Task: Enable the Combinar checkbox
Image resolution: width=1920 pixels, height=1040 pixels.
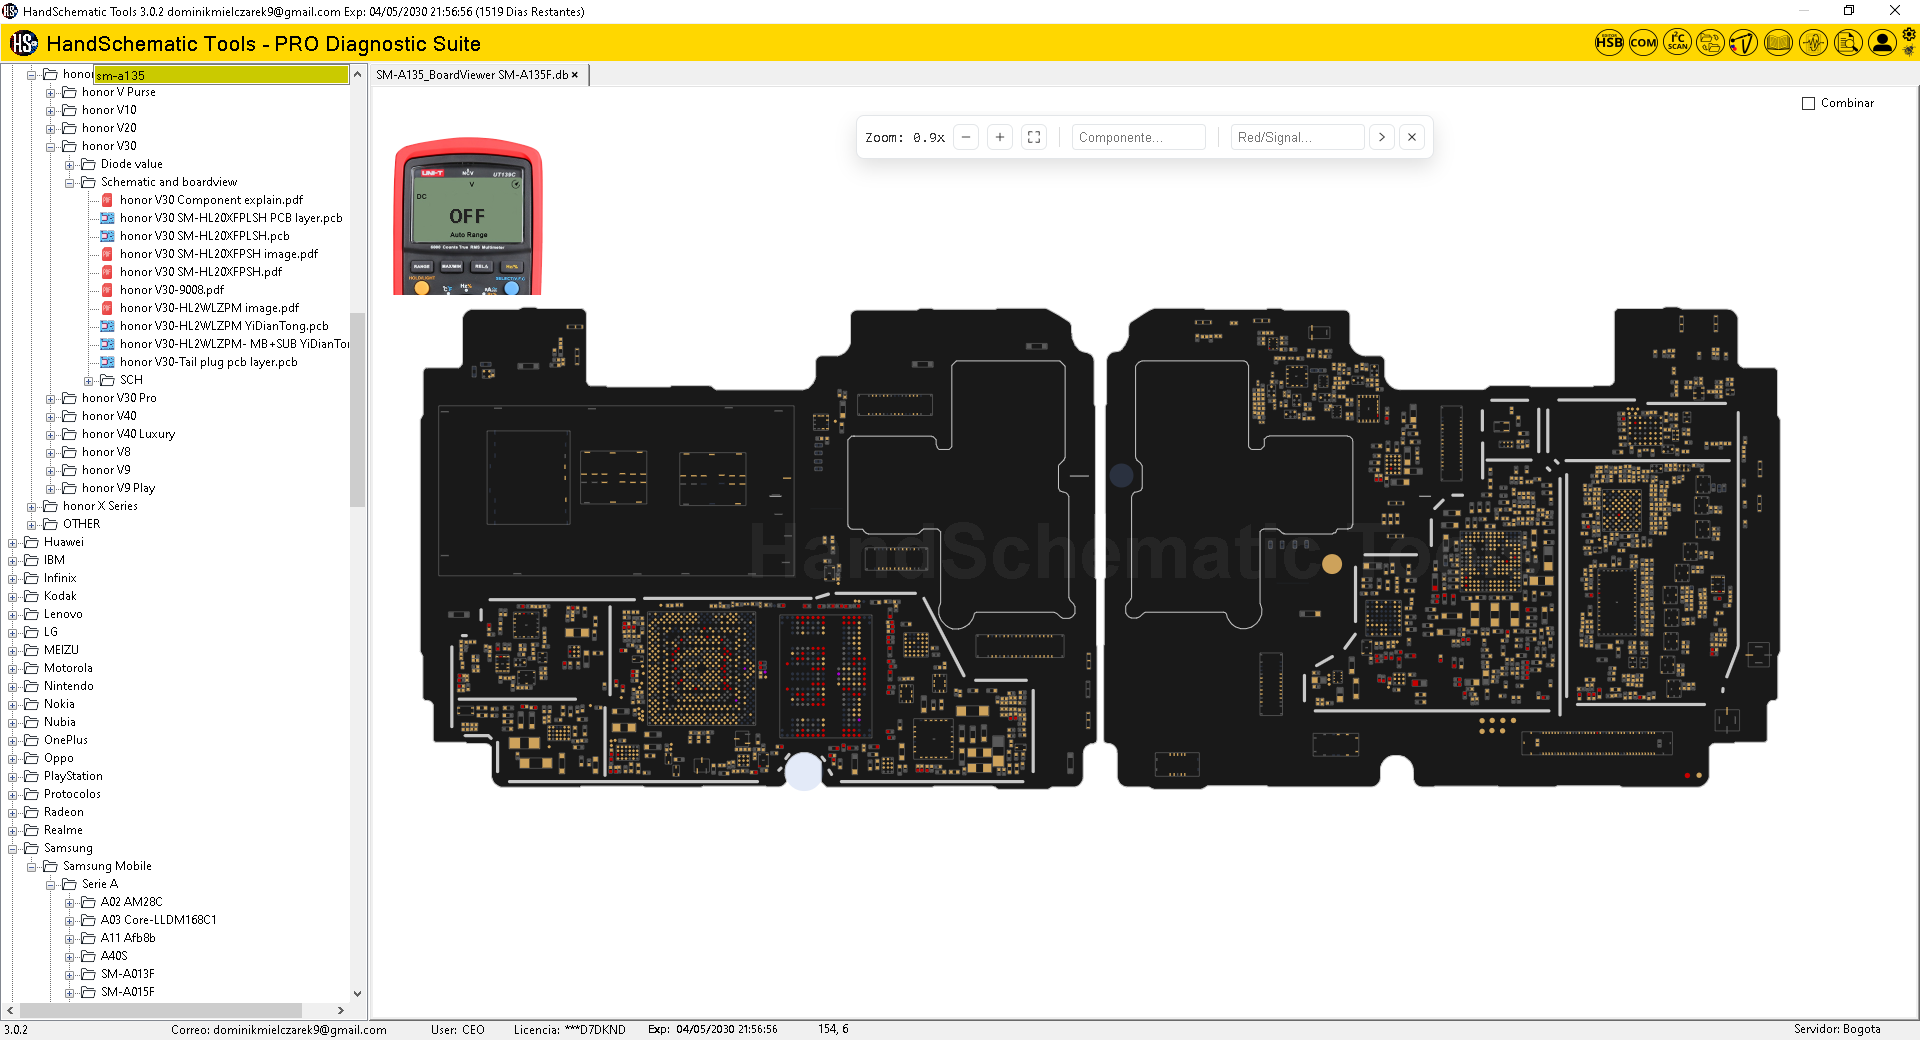Action: pyautogui.click(x=1808, y=103)
